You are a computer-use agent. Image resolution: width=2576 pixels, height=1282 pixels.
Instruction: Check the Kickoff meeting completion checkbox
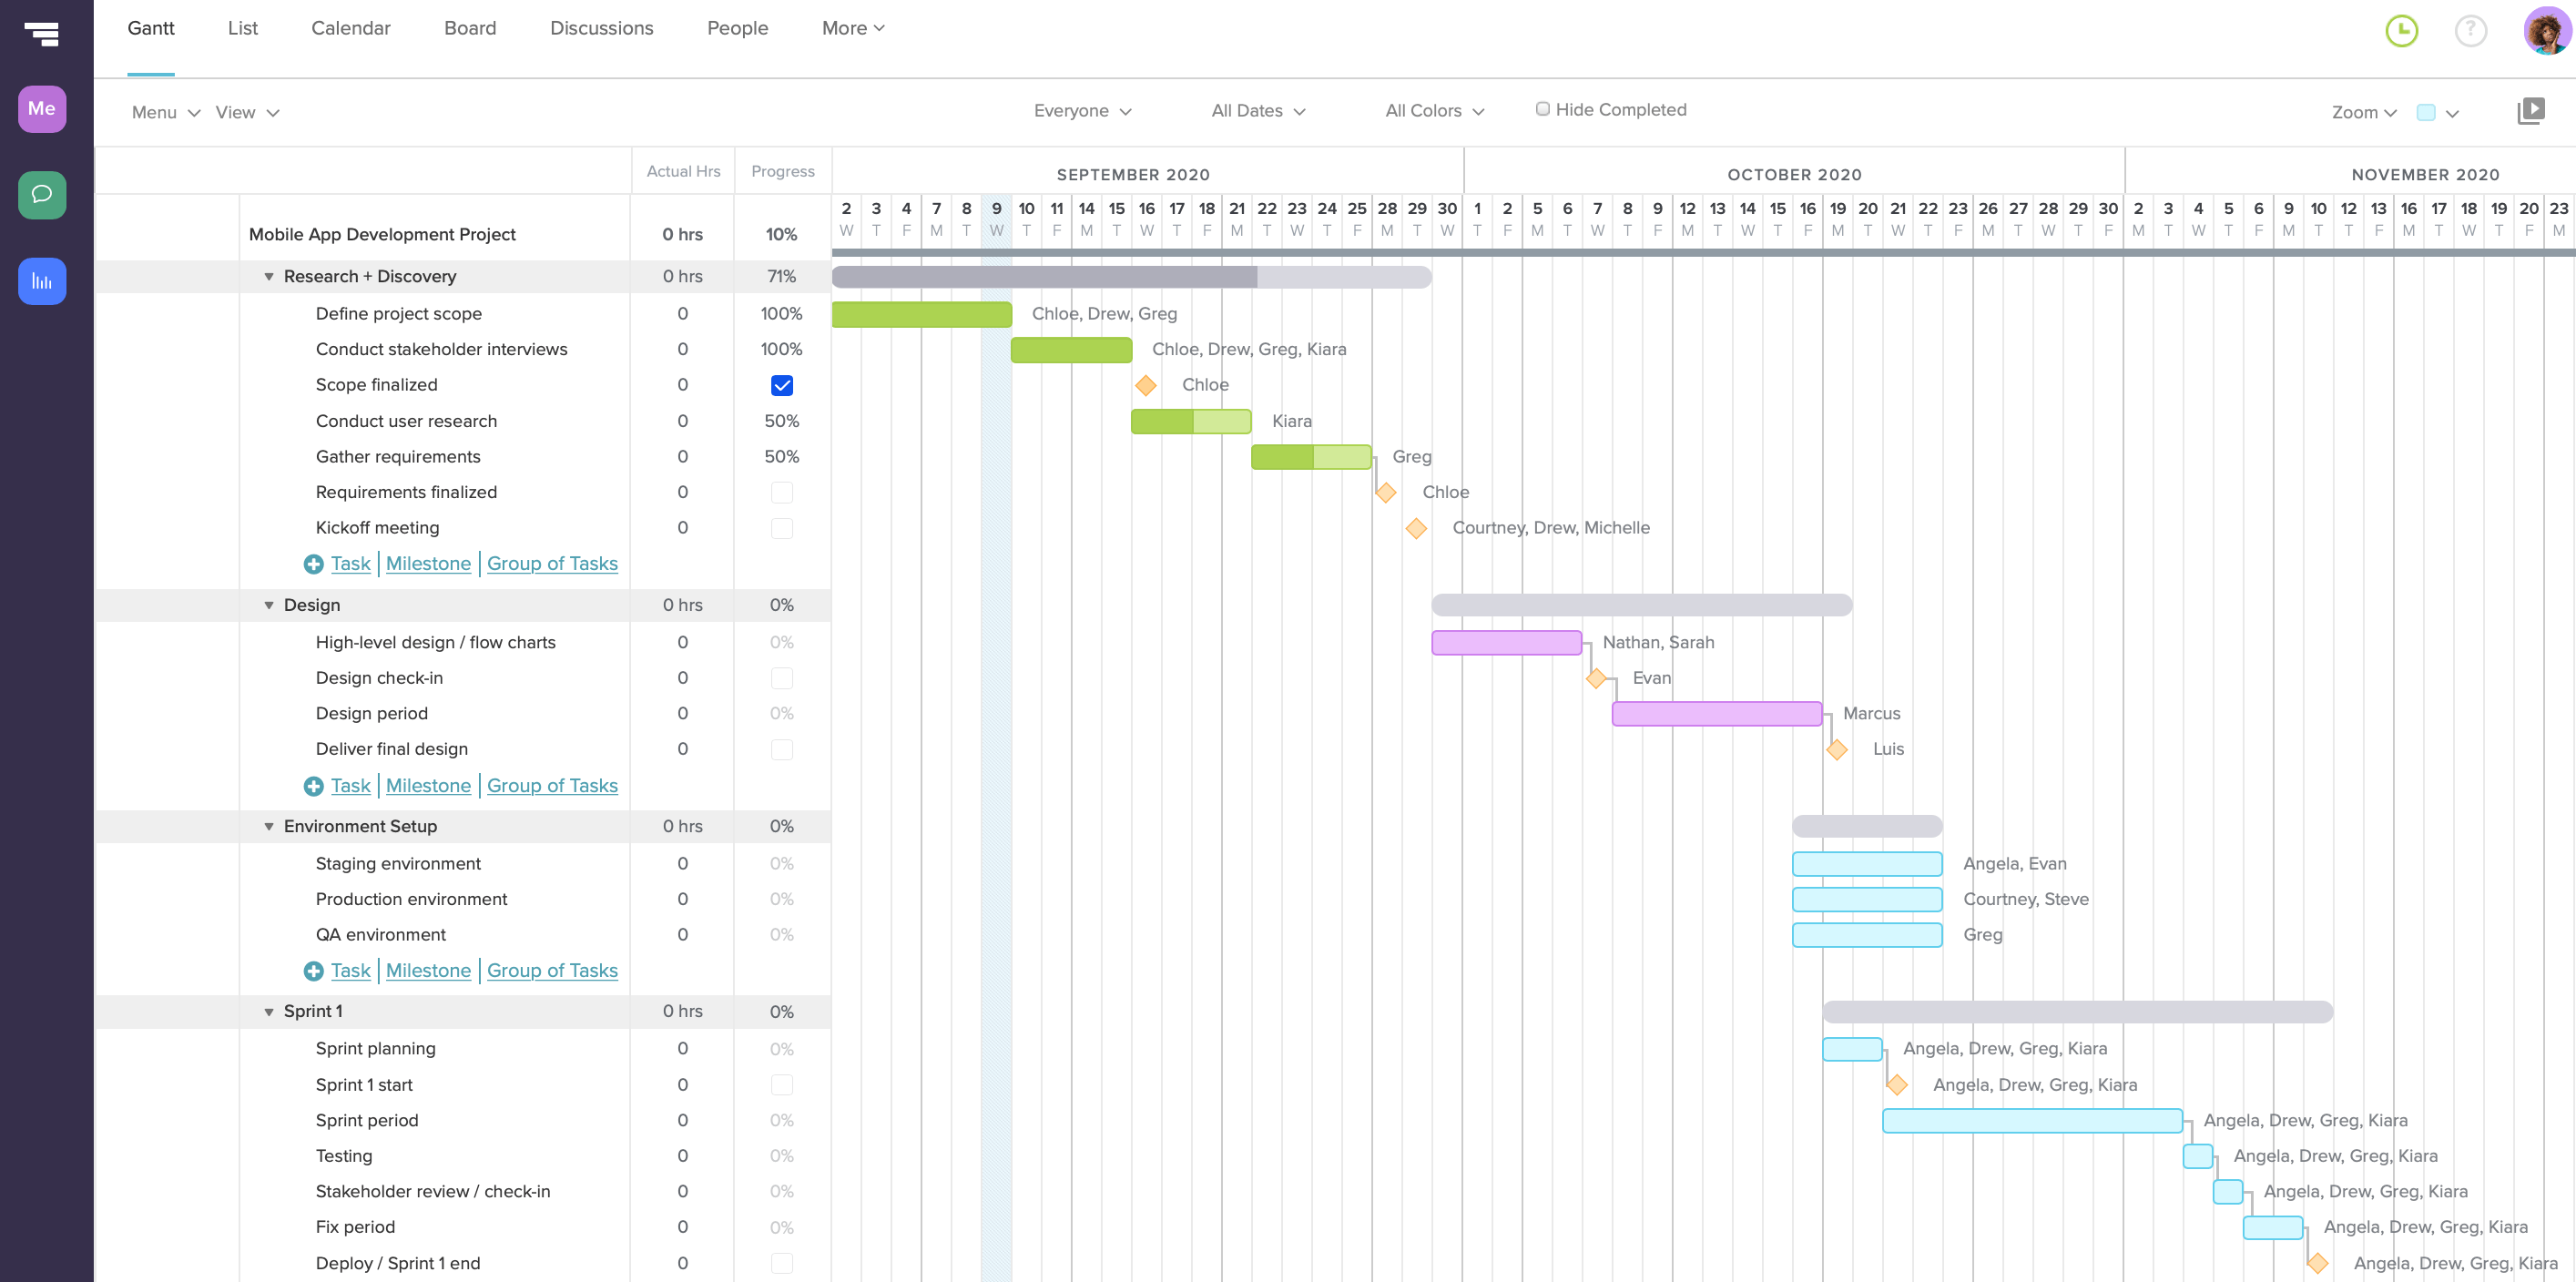782,528
